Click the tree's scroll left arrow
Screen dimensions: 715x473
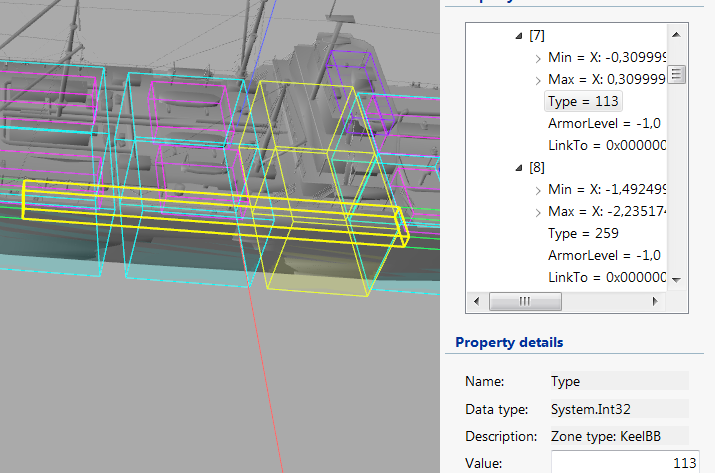point(476,301)
